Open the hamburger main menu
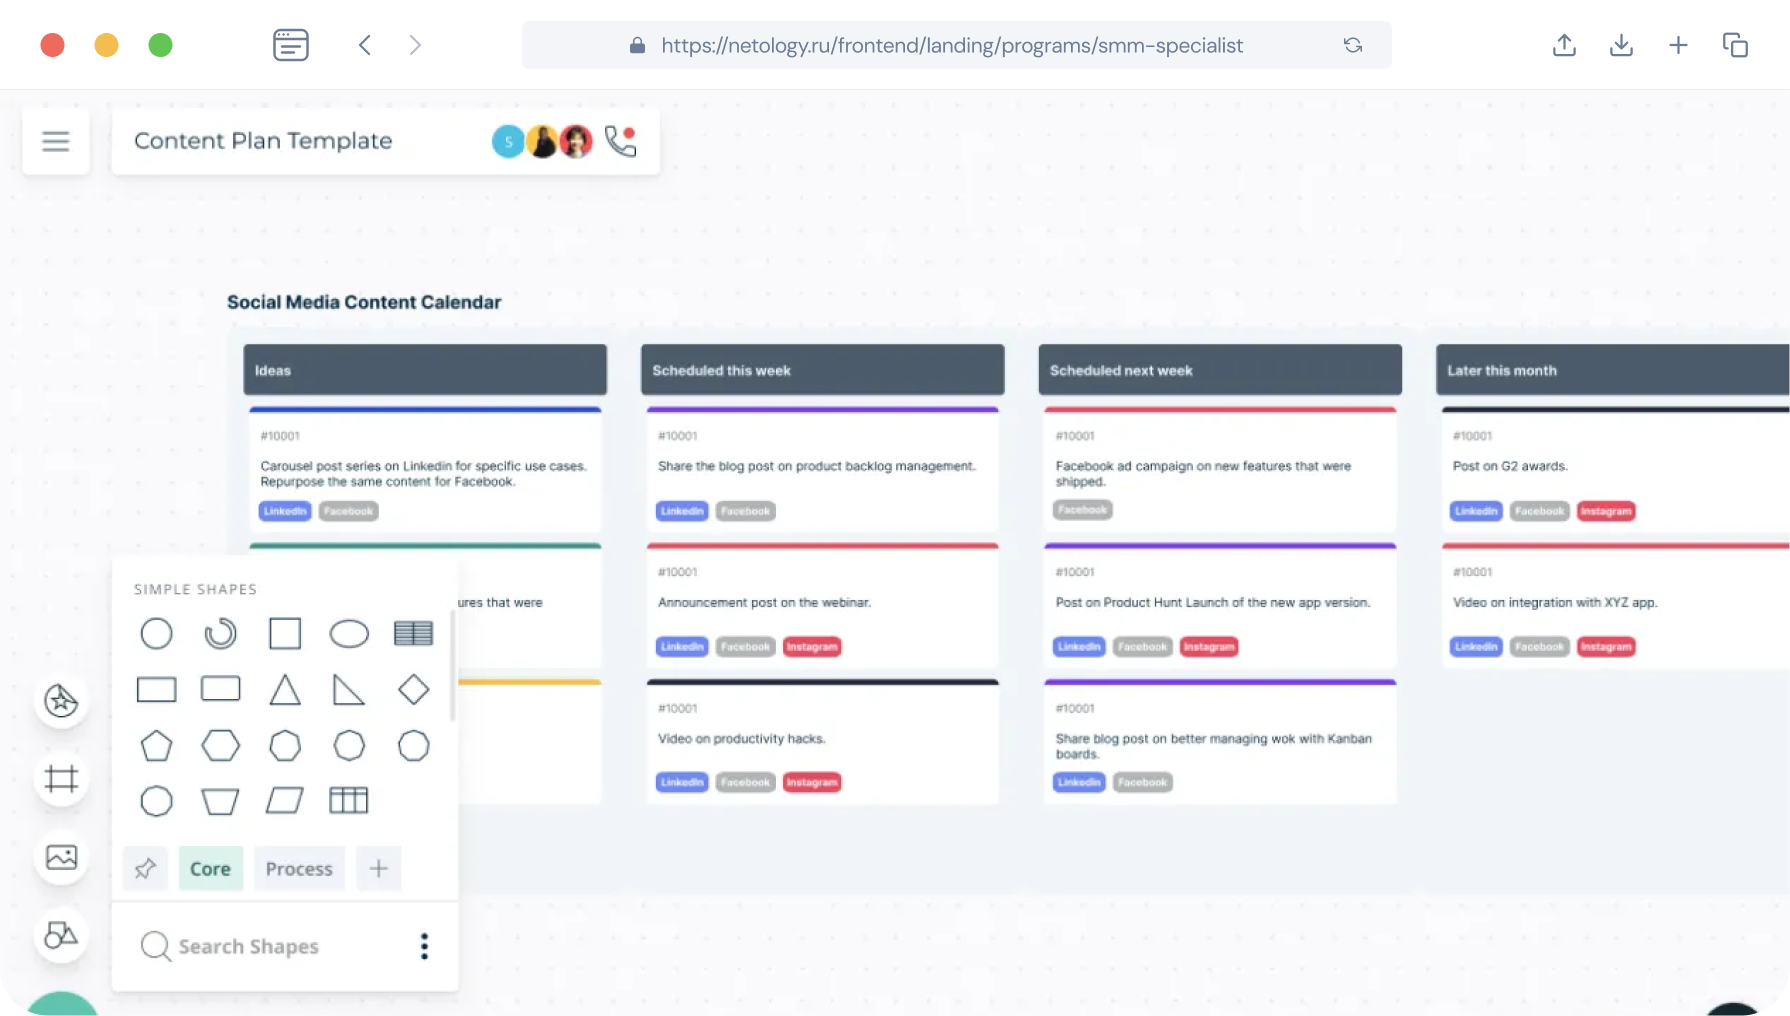 (56, 141)
